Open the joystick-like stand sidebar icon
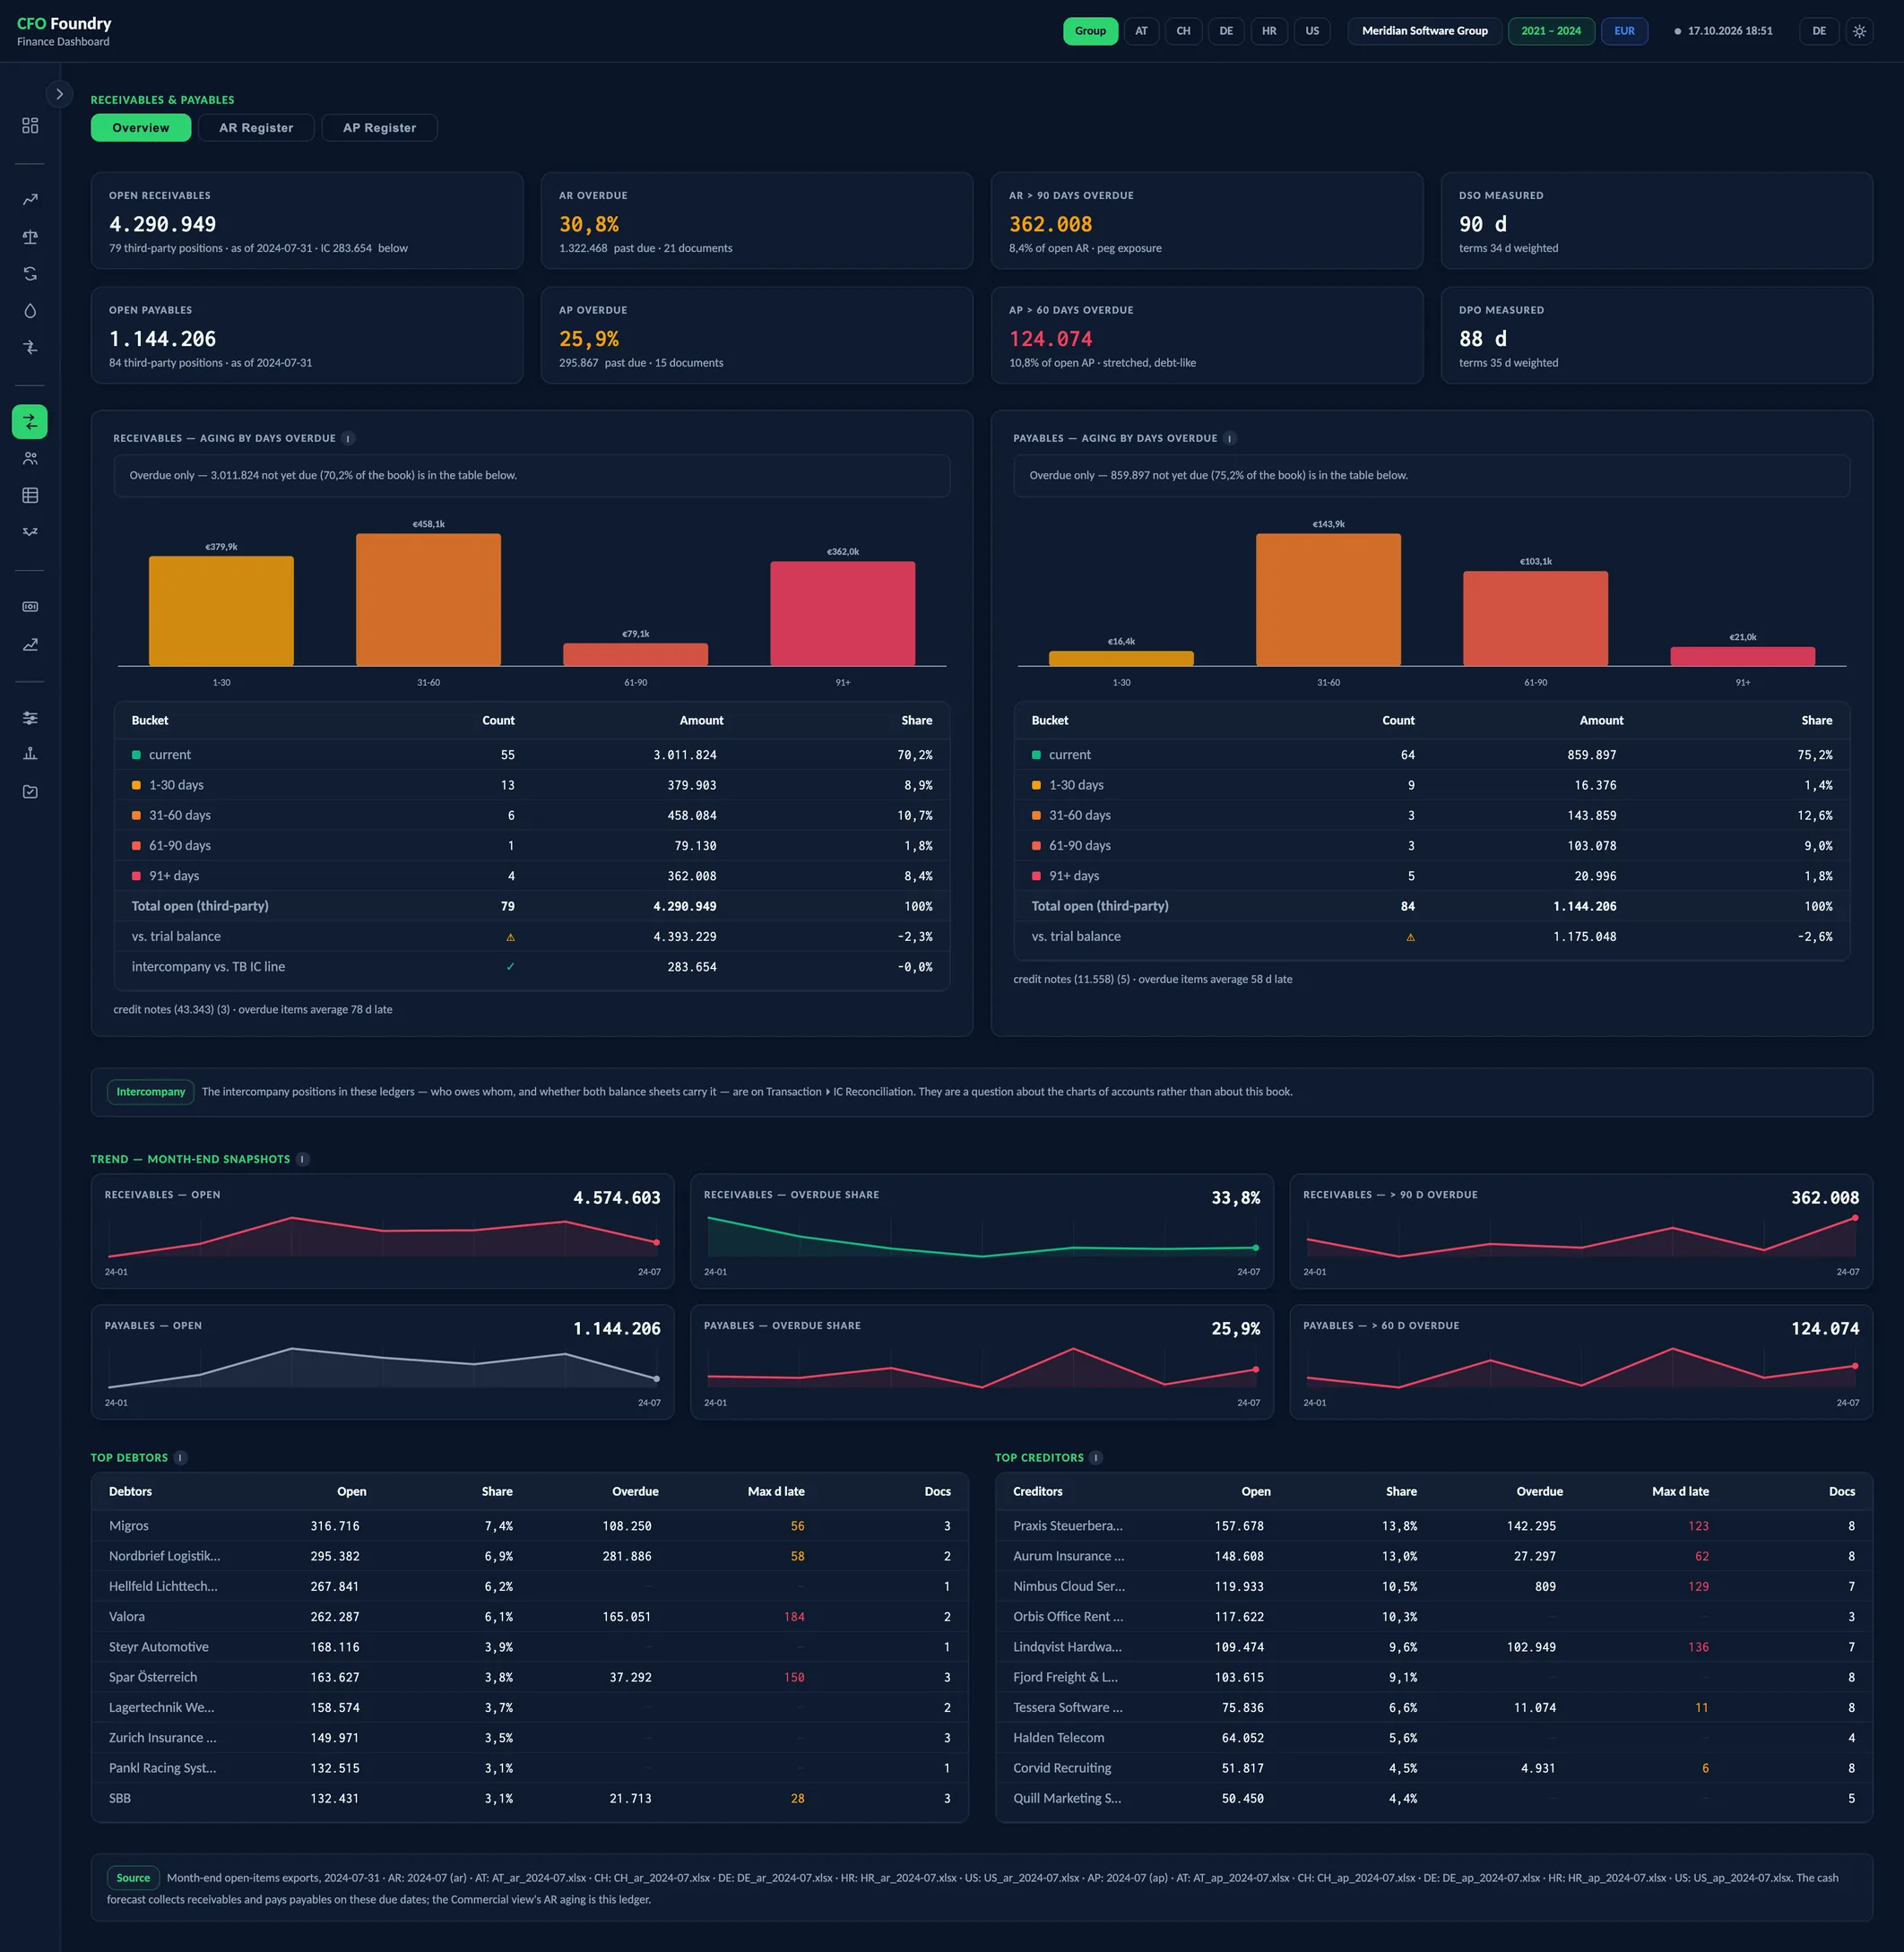 [30, 754]
